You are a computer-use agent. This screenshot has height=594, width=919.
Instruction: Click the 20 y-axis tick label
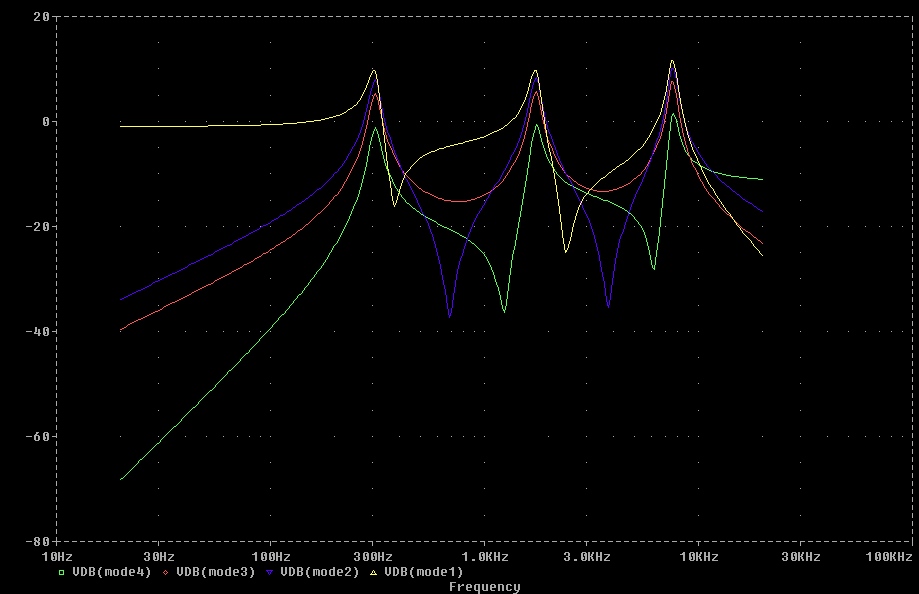coord(41,17)
